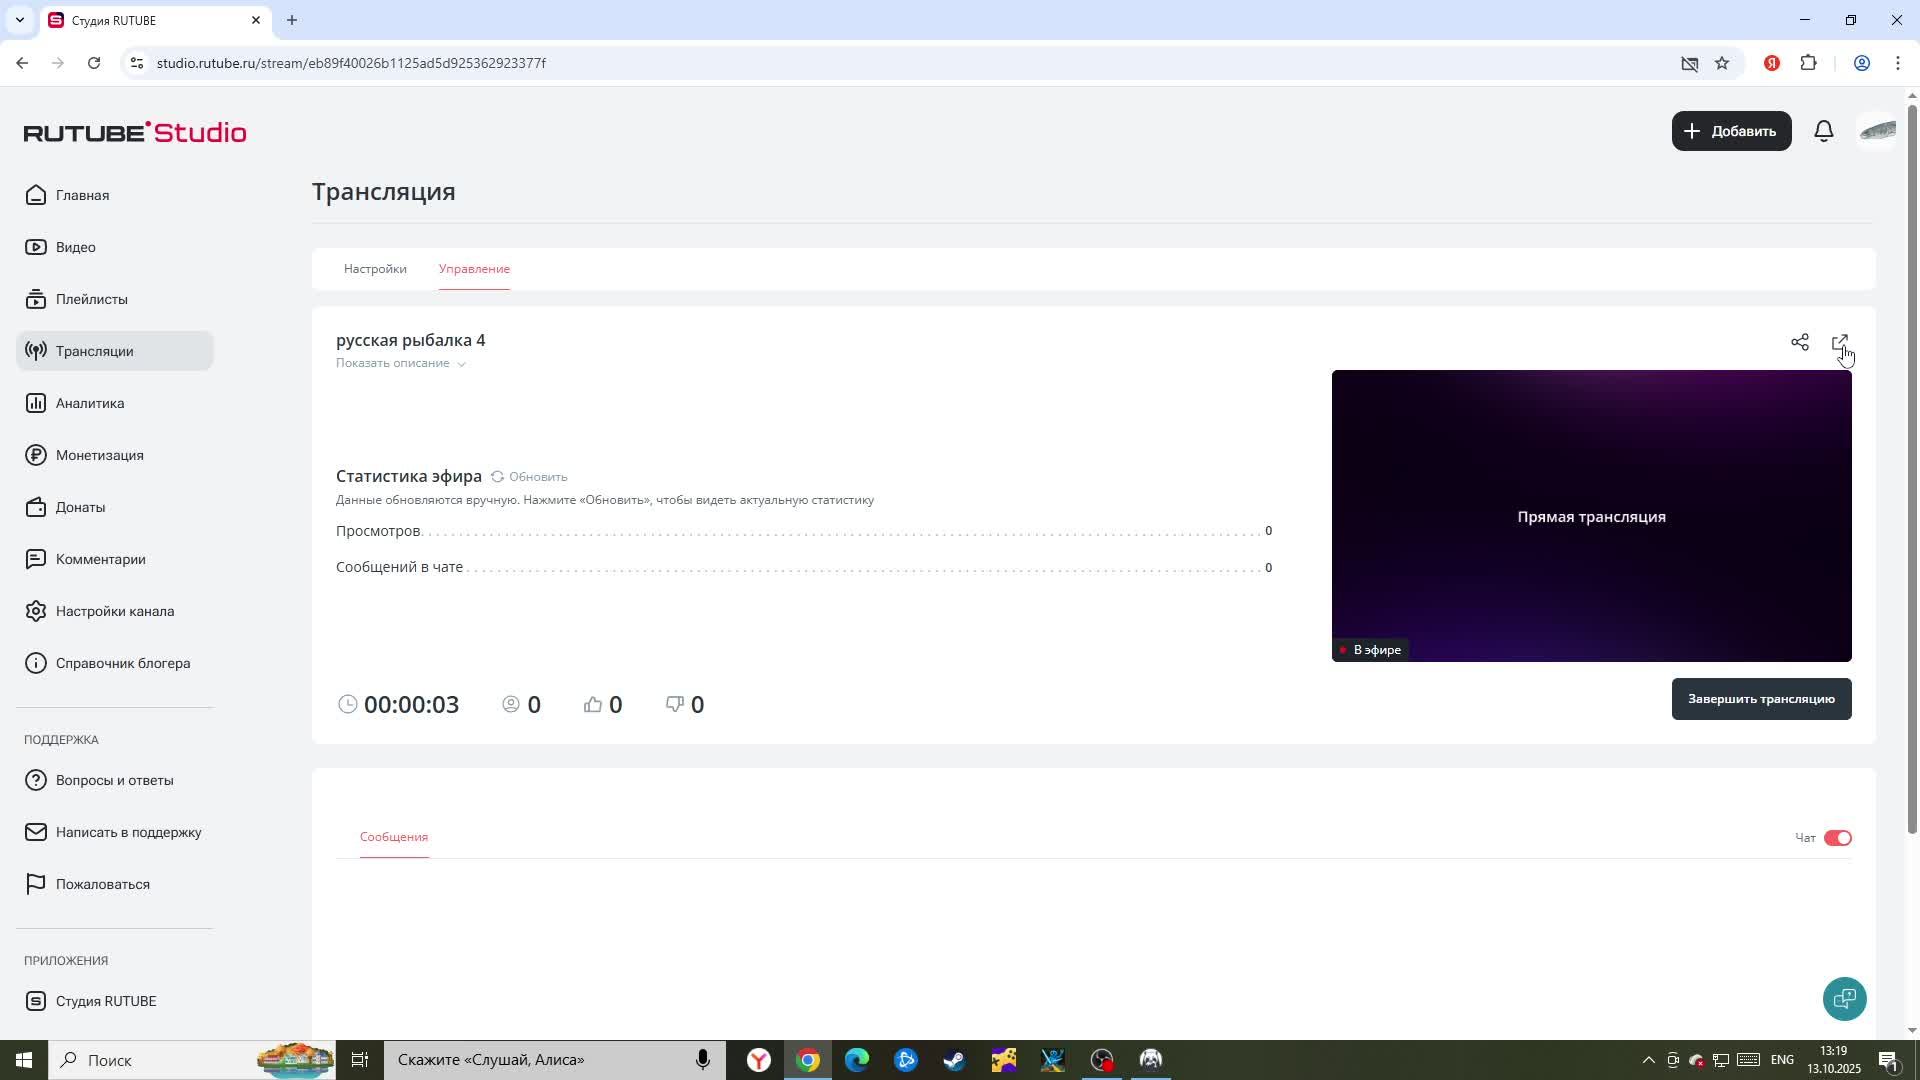
Task: Click the Добавить button
Action: point(1730,131)
